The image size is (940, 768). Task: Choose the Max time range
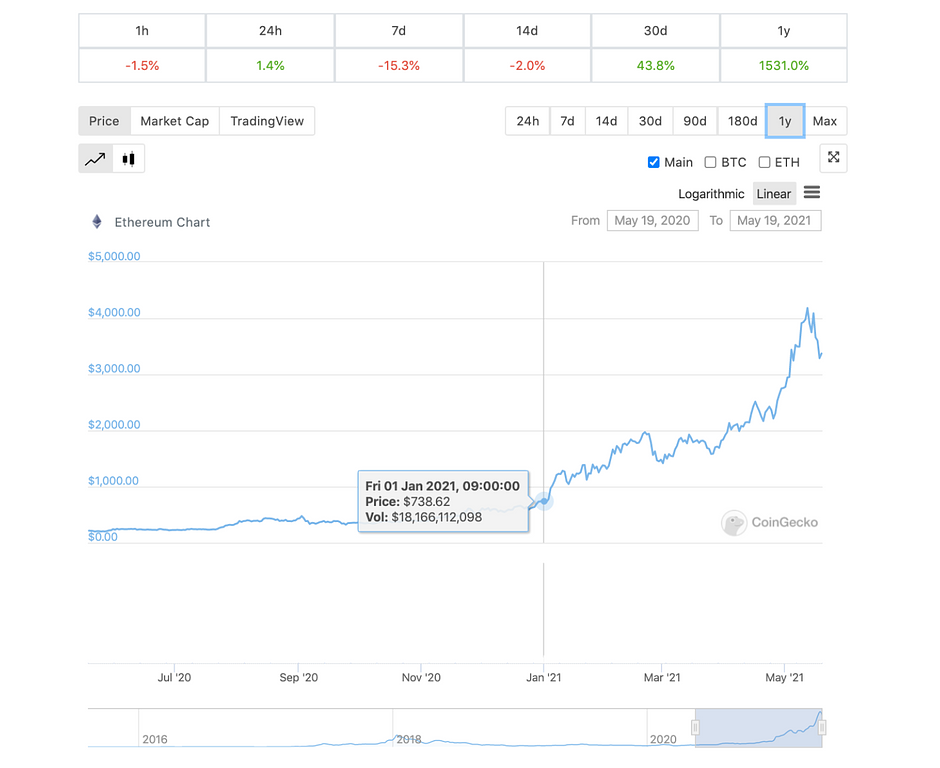[825, 121]
